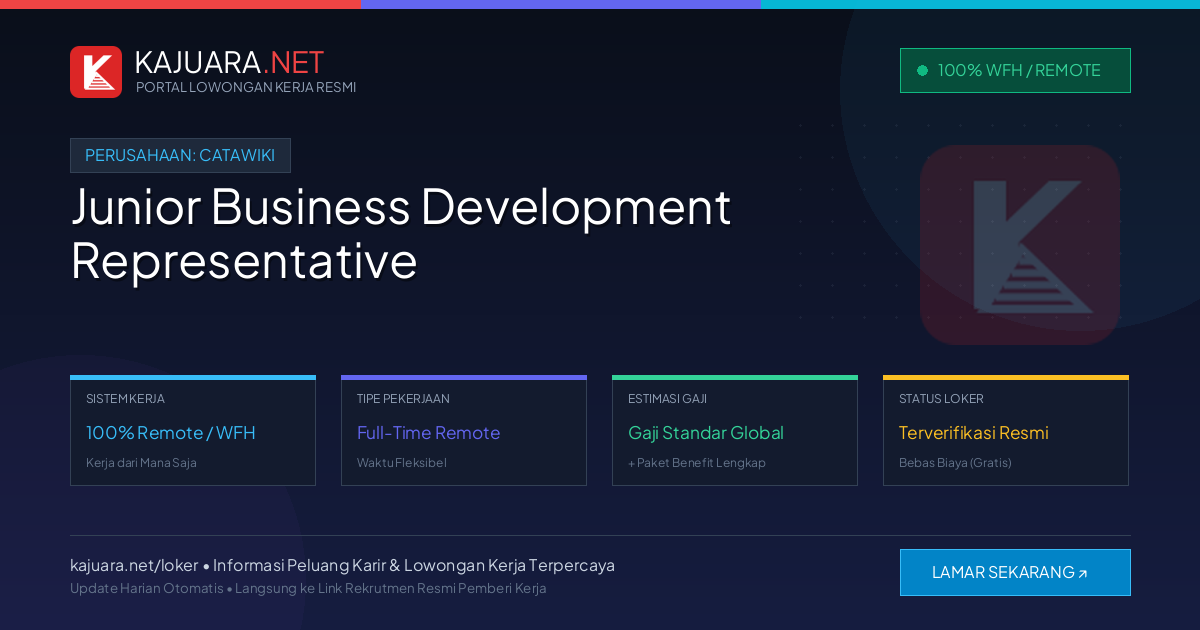Click the Junior Business Development Representative title
Viewport: 1200px width, 630px height.
tap(401, 233)
